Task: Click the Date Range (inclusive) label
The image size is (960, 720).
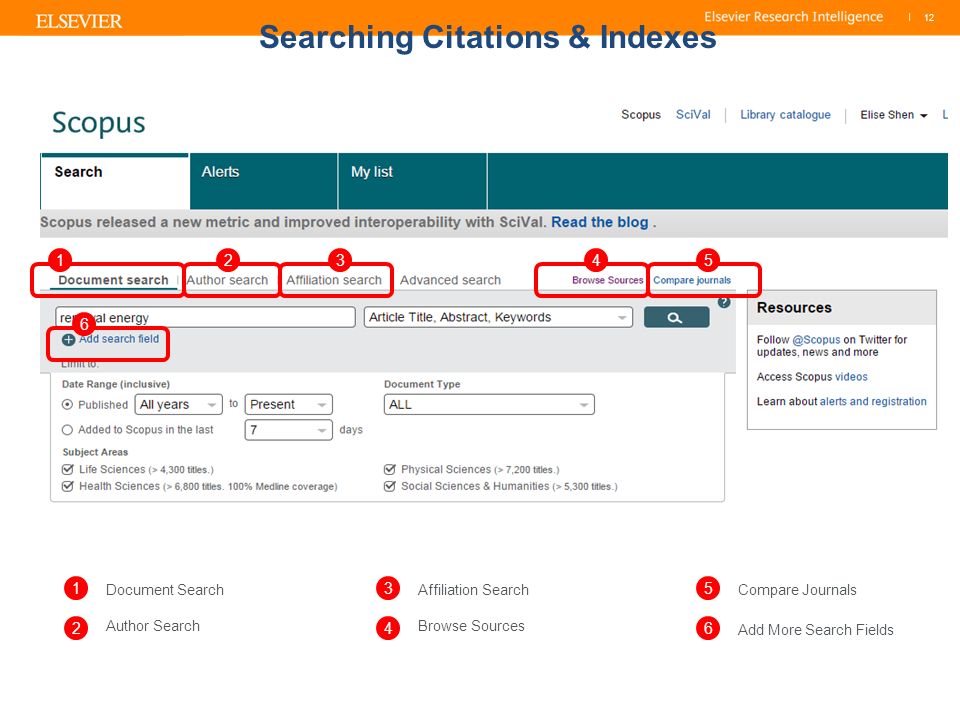Action: [x=116, y=384]
